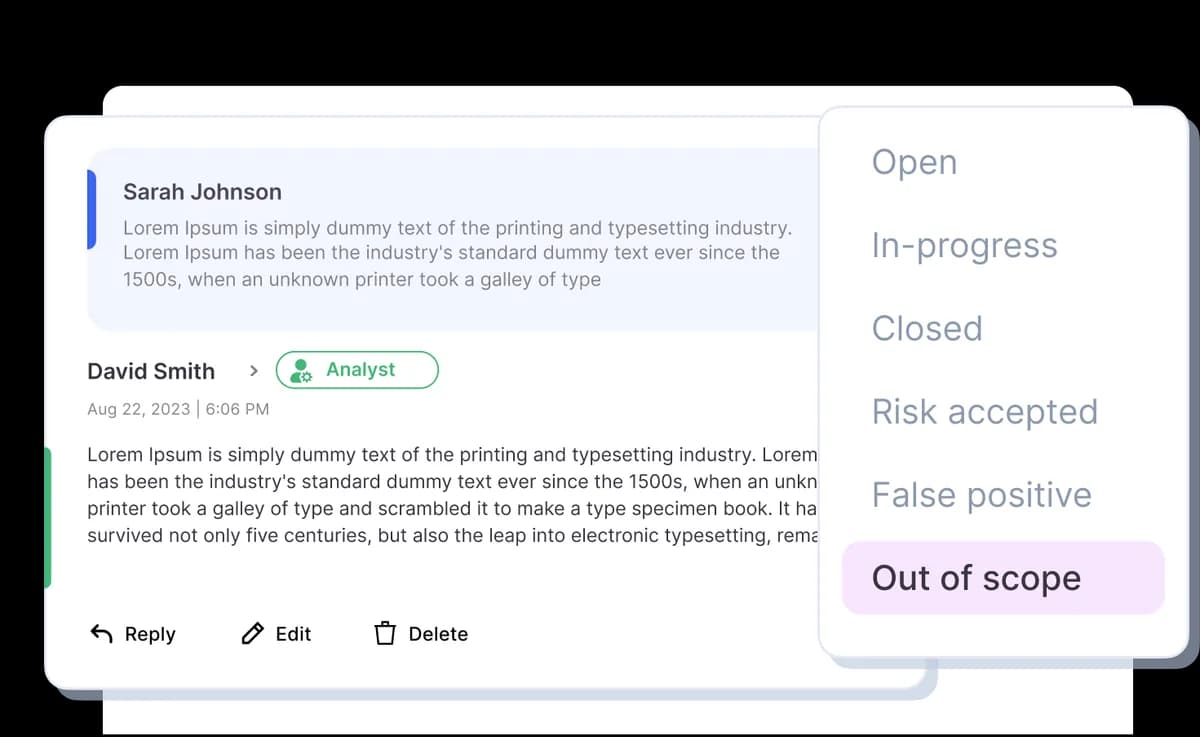
Task: Click the David Smith author name
Action: point(151,371)
